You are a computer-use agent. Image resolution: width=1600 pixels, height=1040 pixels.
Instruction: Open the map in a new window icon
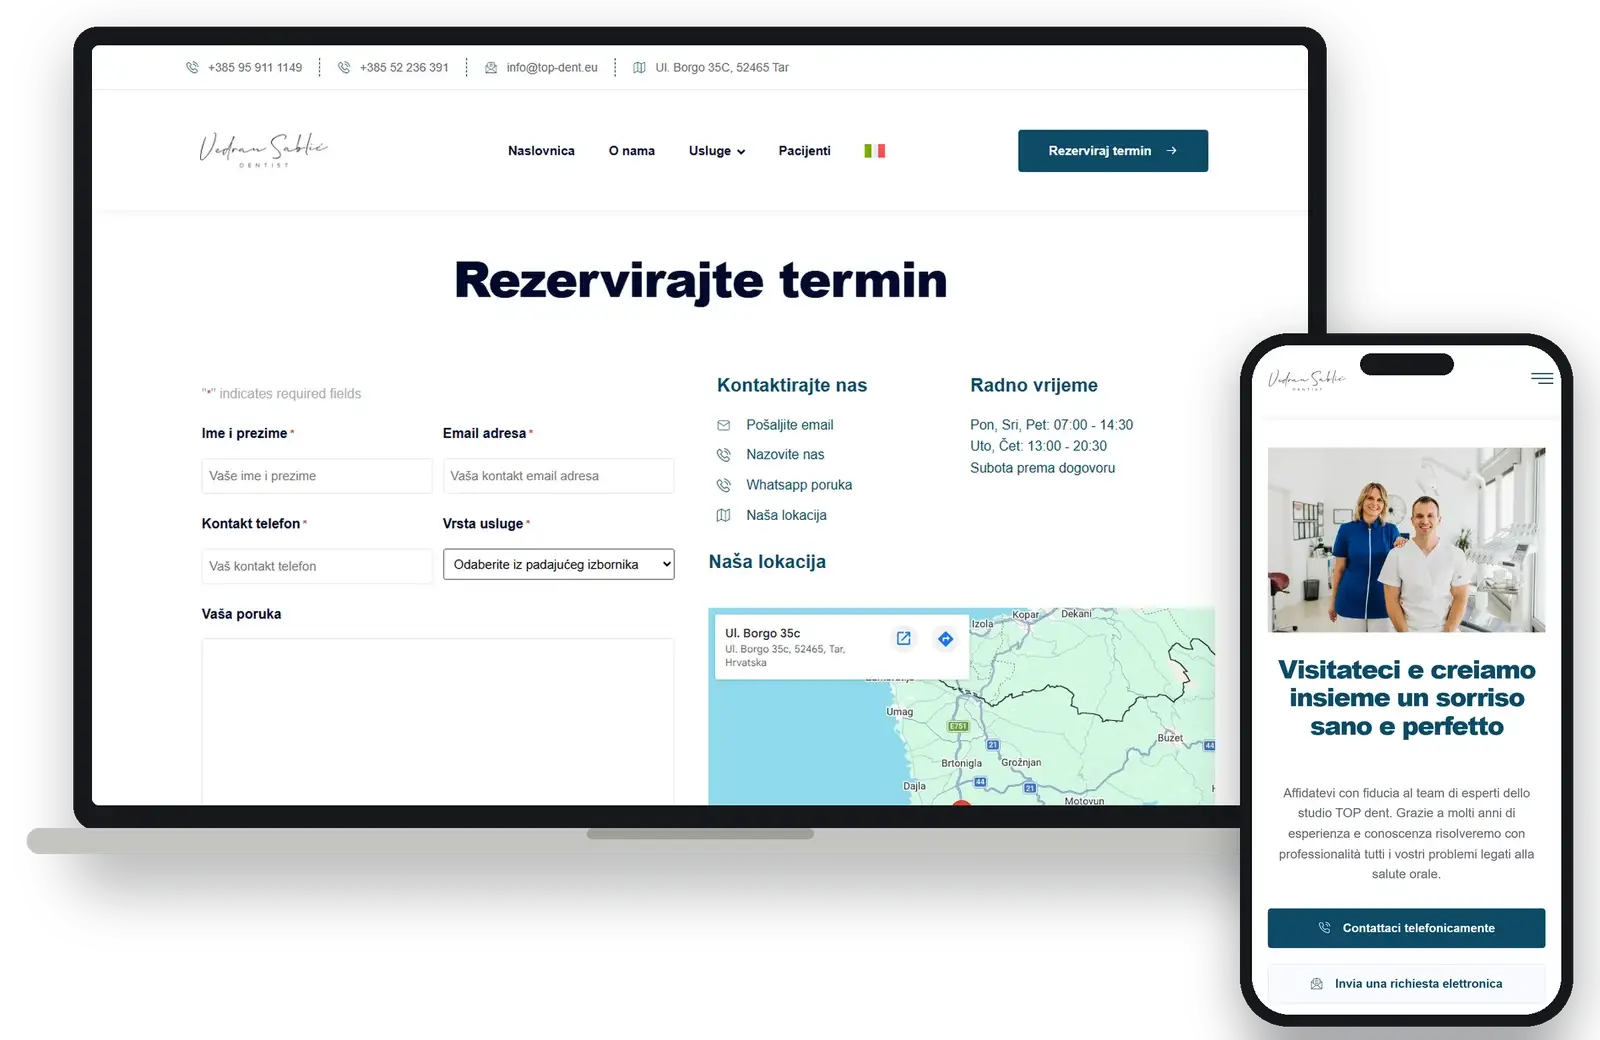[904, 638]
